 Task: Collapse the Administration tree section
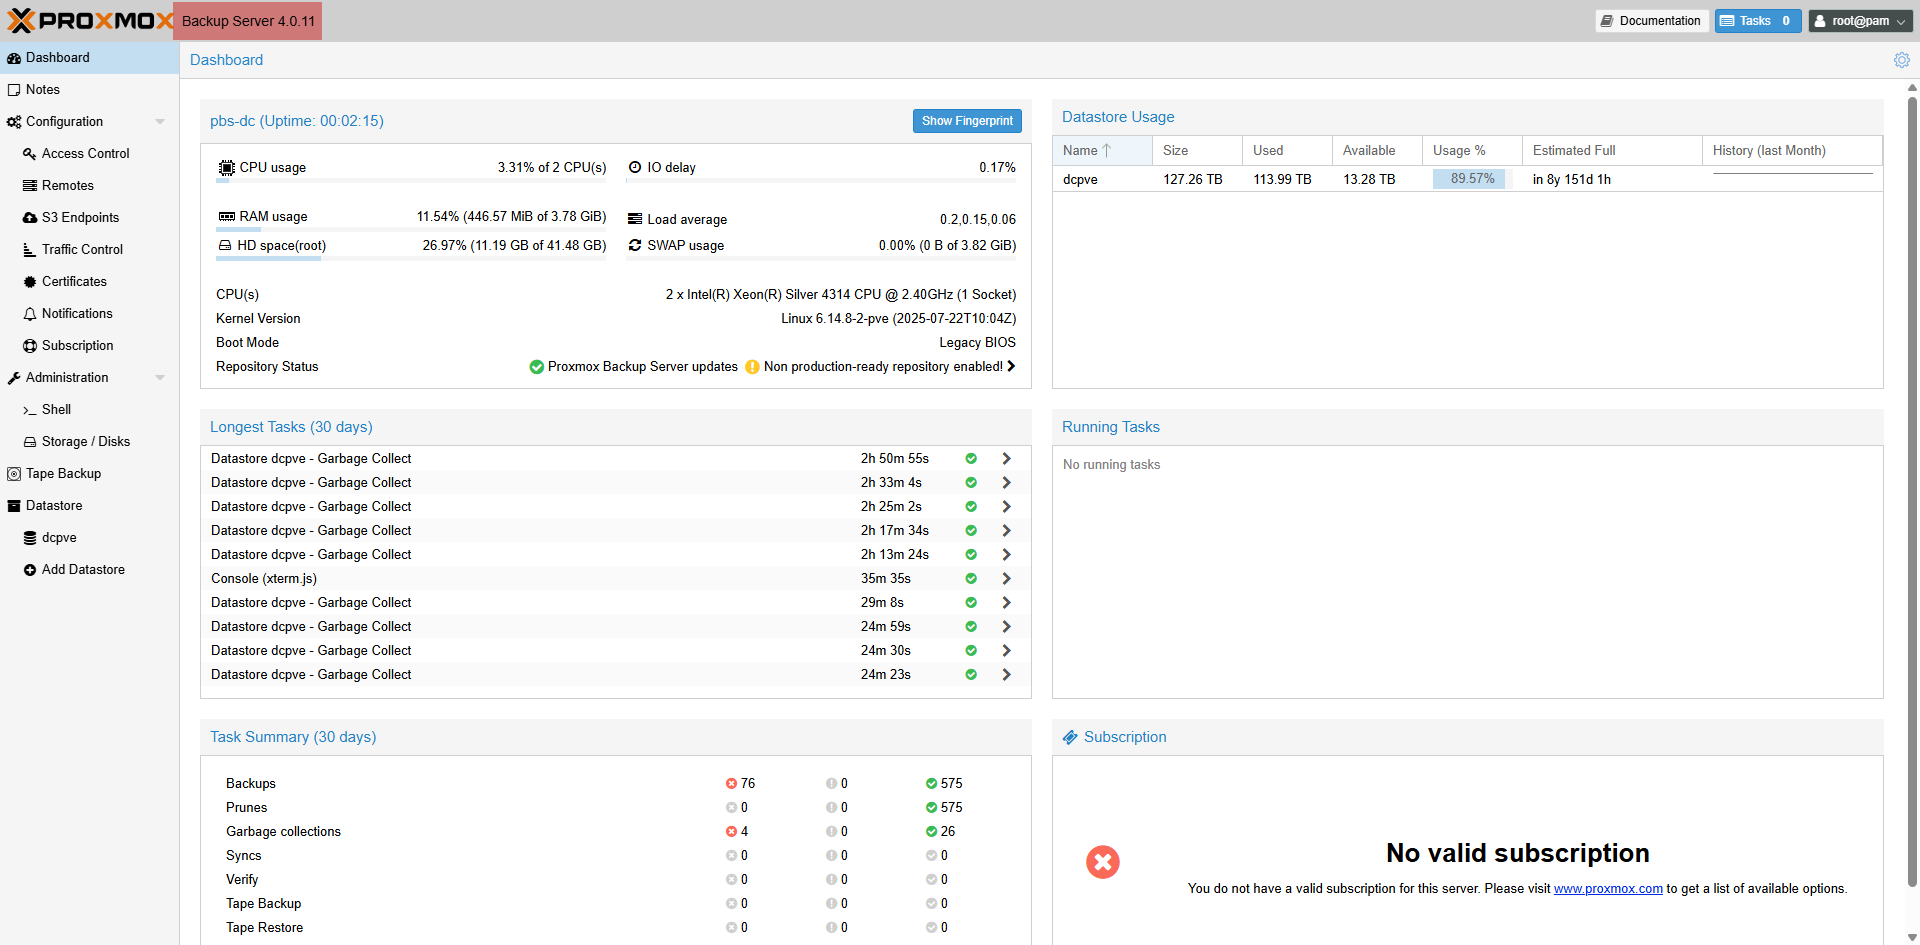click(x=160, y=378)
